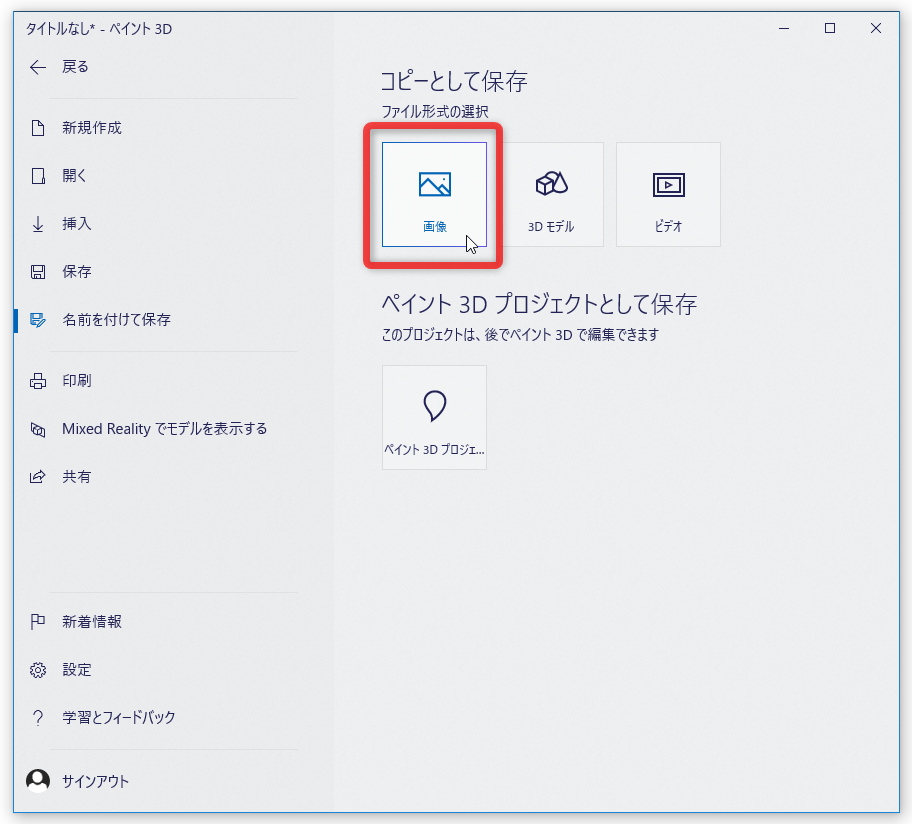The width and height of the screenshot is (912, 824).
Task: Click the question mark help icon
Action: pos(38,718)
